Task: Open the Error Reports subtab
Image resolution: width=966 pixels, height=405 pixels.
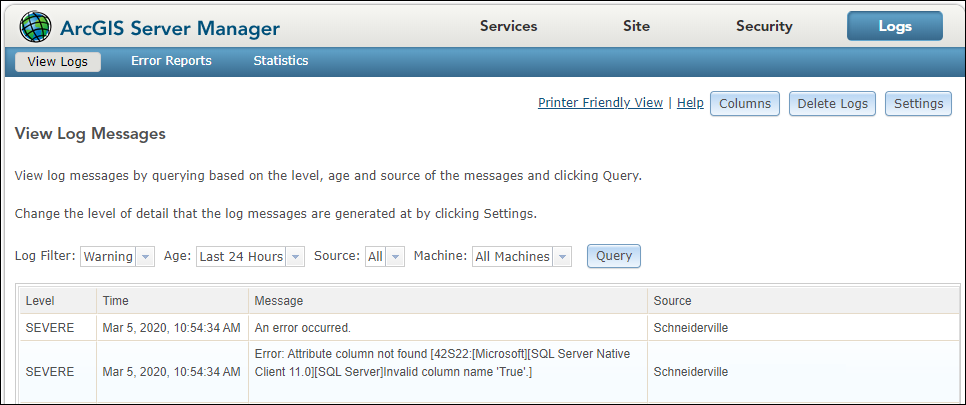Action: click(x=171, y=61)
